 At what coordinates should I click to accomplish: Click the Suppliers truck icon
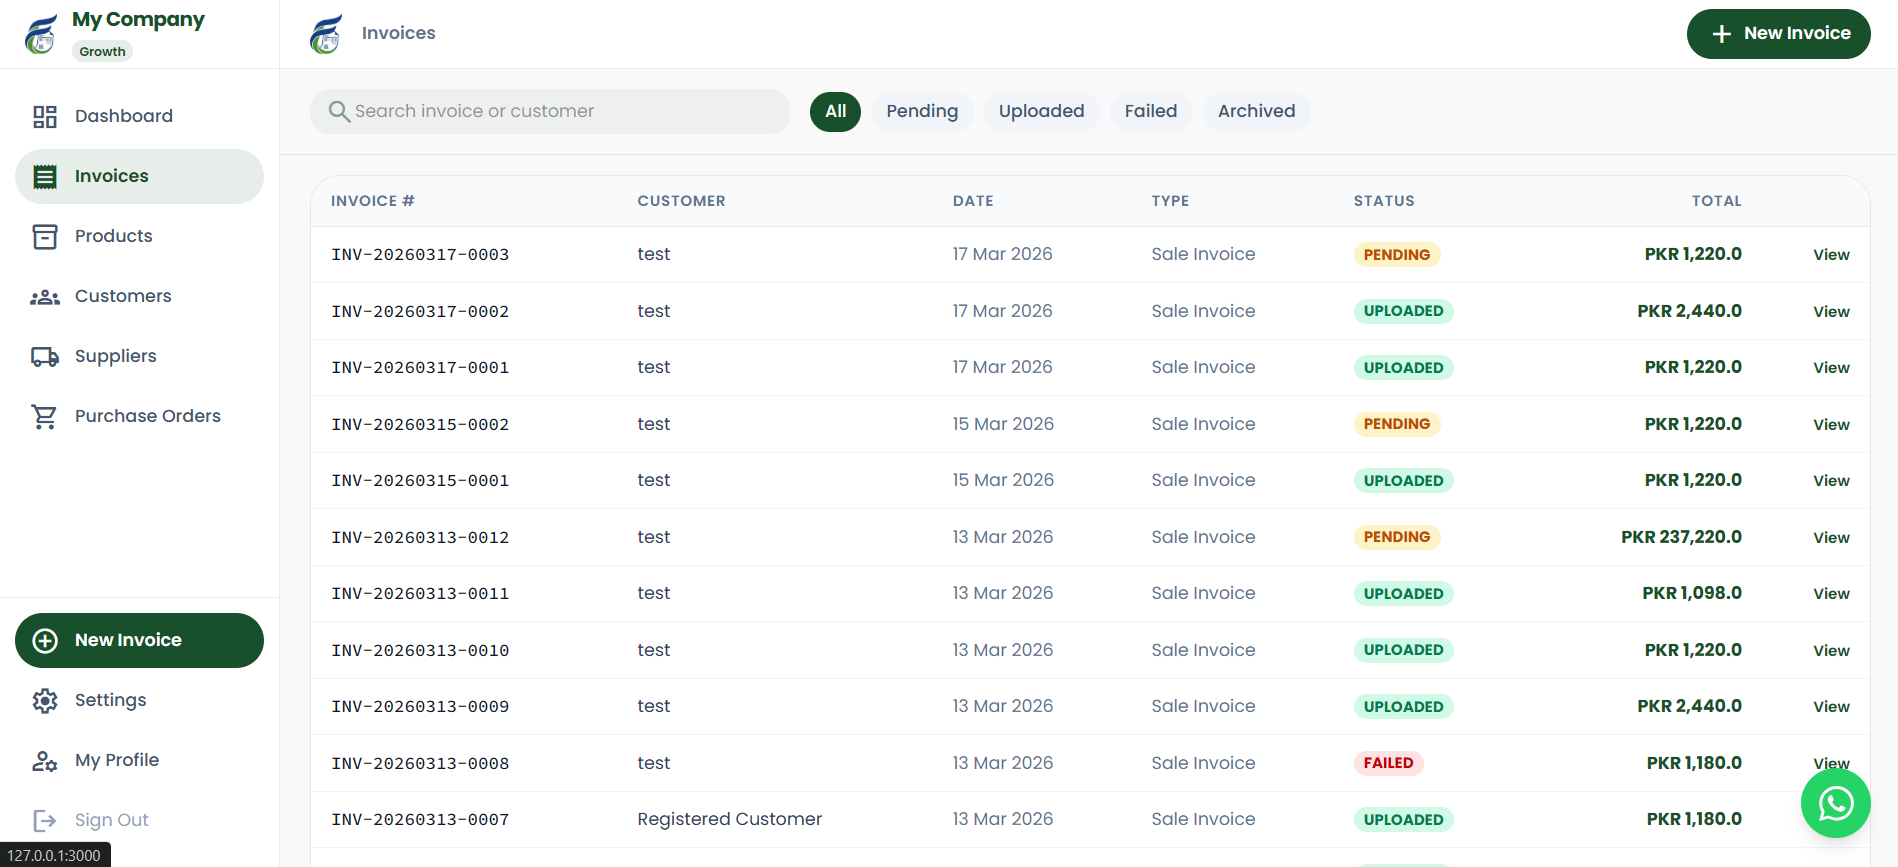[45, 357]
